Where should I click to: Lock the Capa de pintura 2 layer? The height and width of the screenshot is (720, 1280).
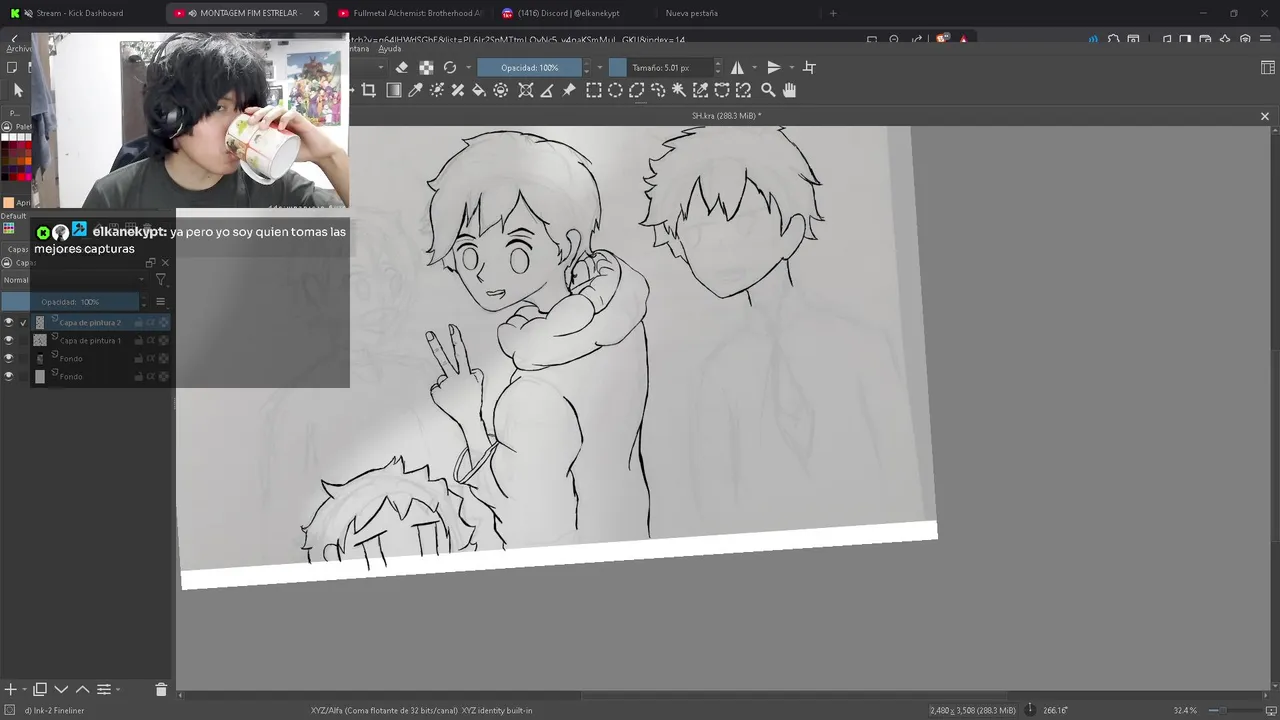[138, 322]
